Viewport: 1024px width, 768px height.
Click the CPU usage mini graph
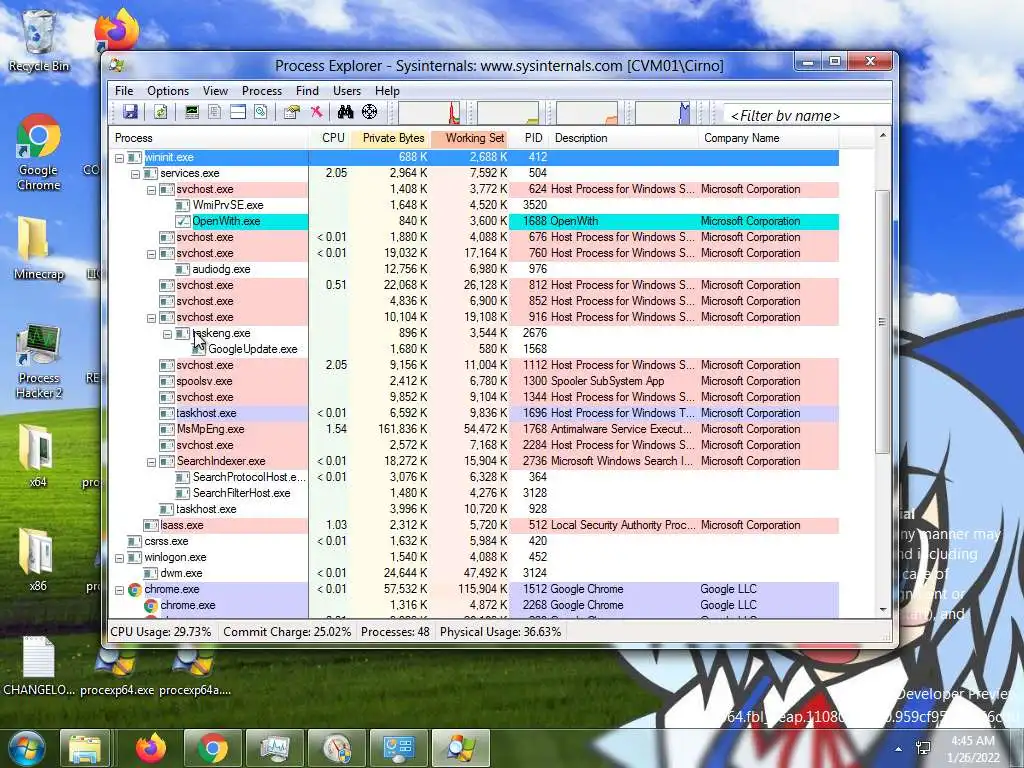[429, 112]
